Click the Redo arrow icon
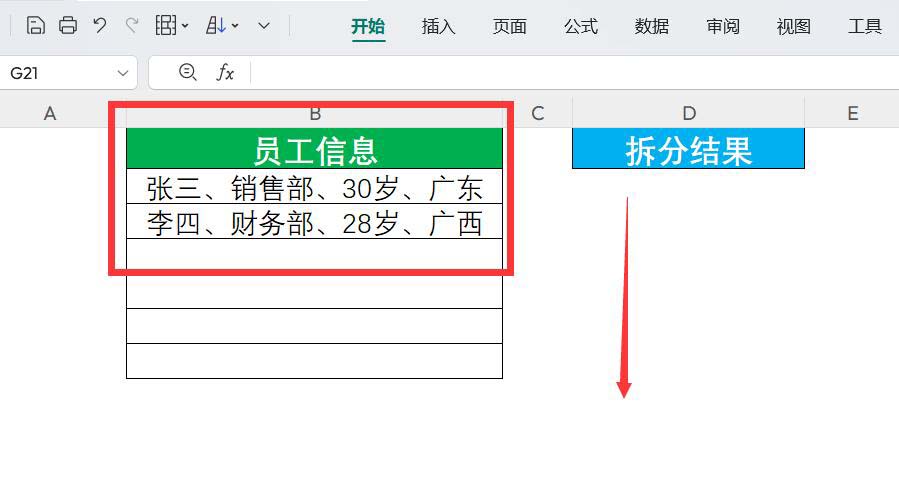Image resolution: width=899 pixels, height=492 pixels. [x=131, y=26]
